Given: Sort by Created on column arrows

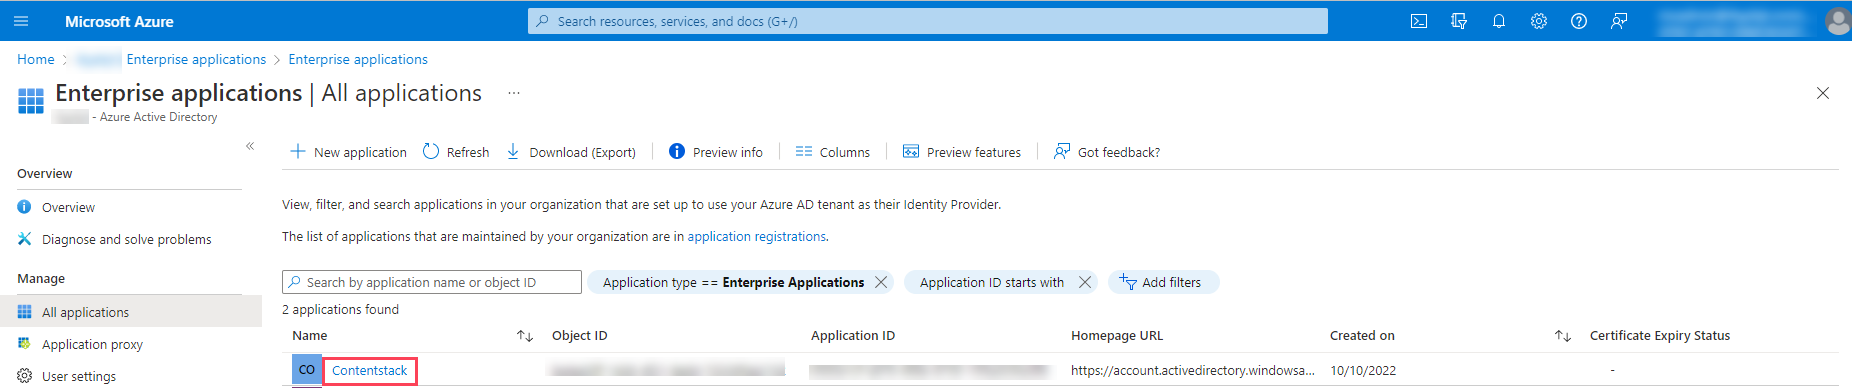Looking at the screenshot, I should [1563, 336].
